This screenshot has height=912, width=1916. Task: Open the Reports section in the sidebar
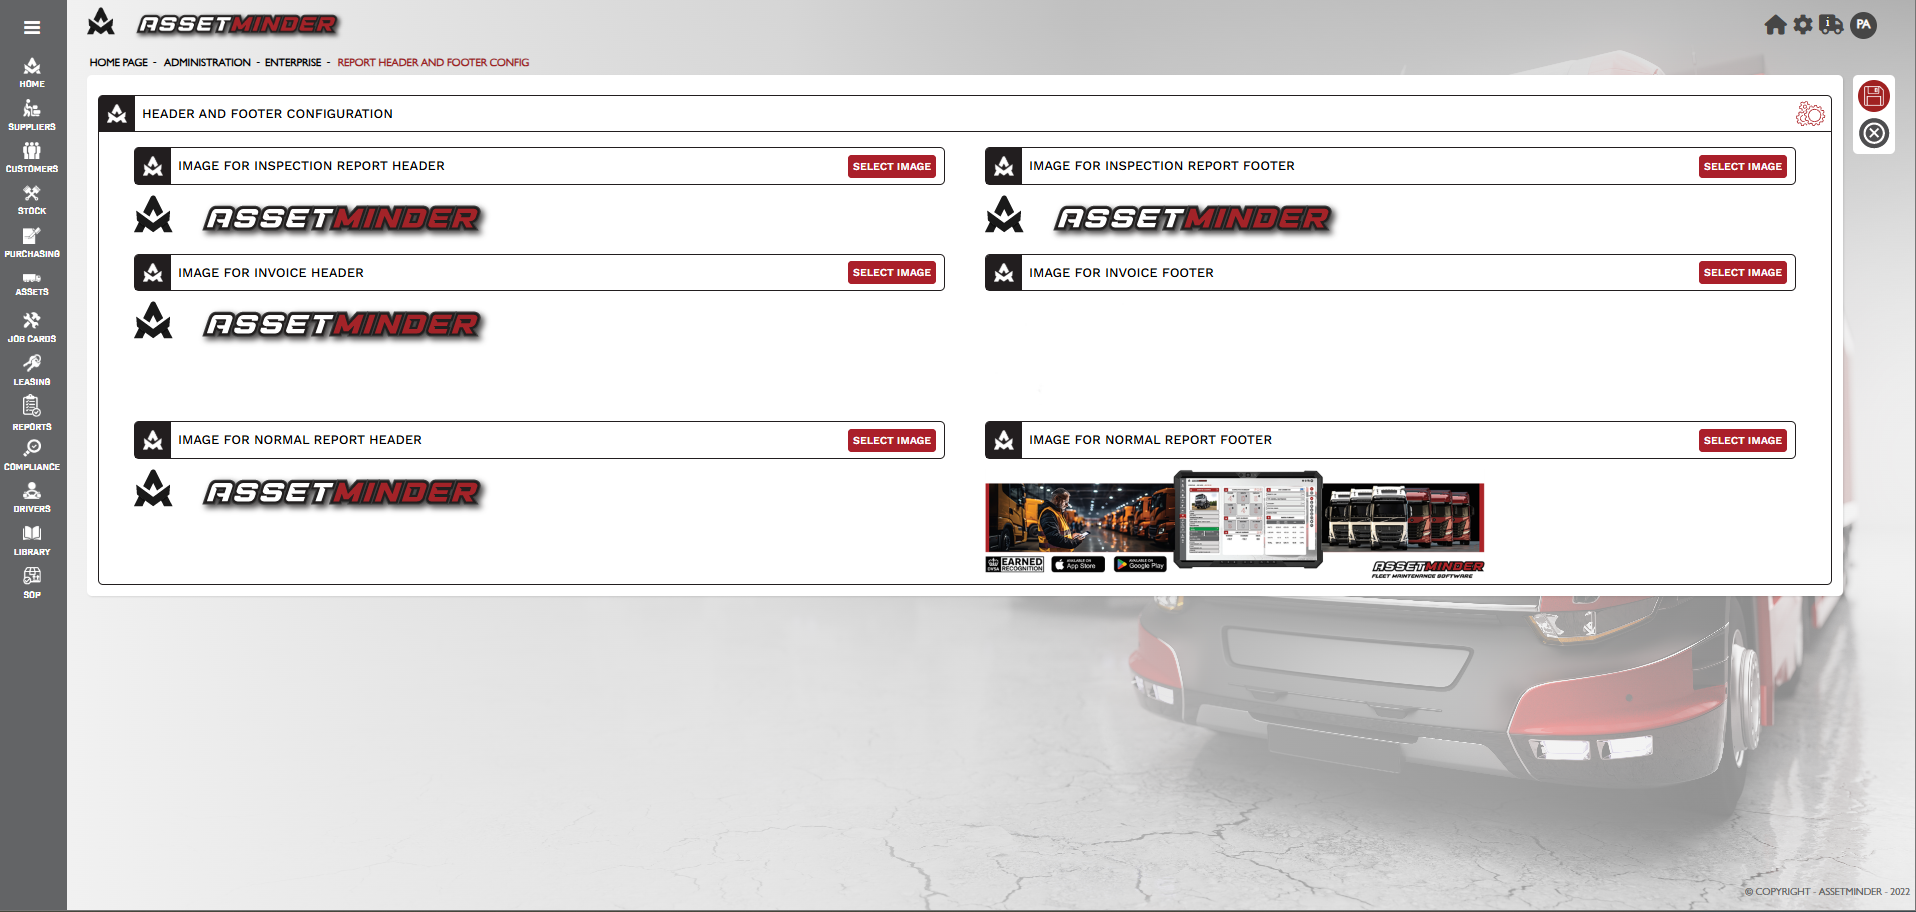point(32,412)
